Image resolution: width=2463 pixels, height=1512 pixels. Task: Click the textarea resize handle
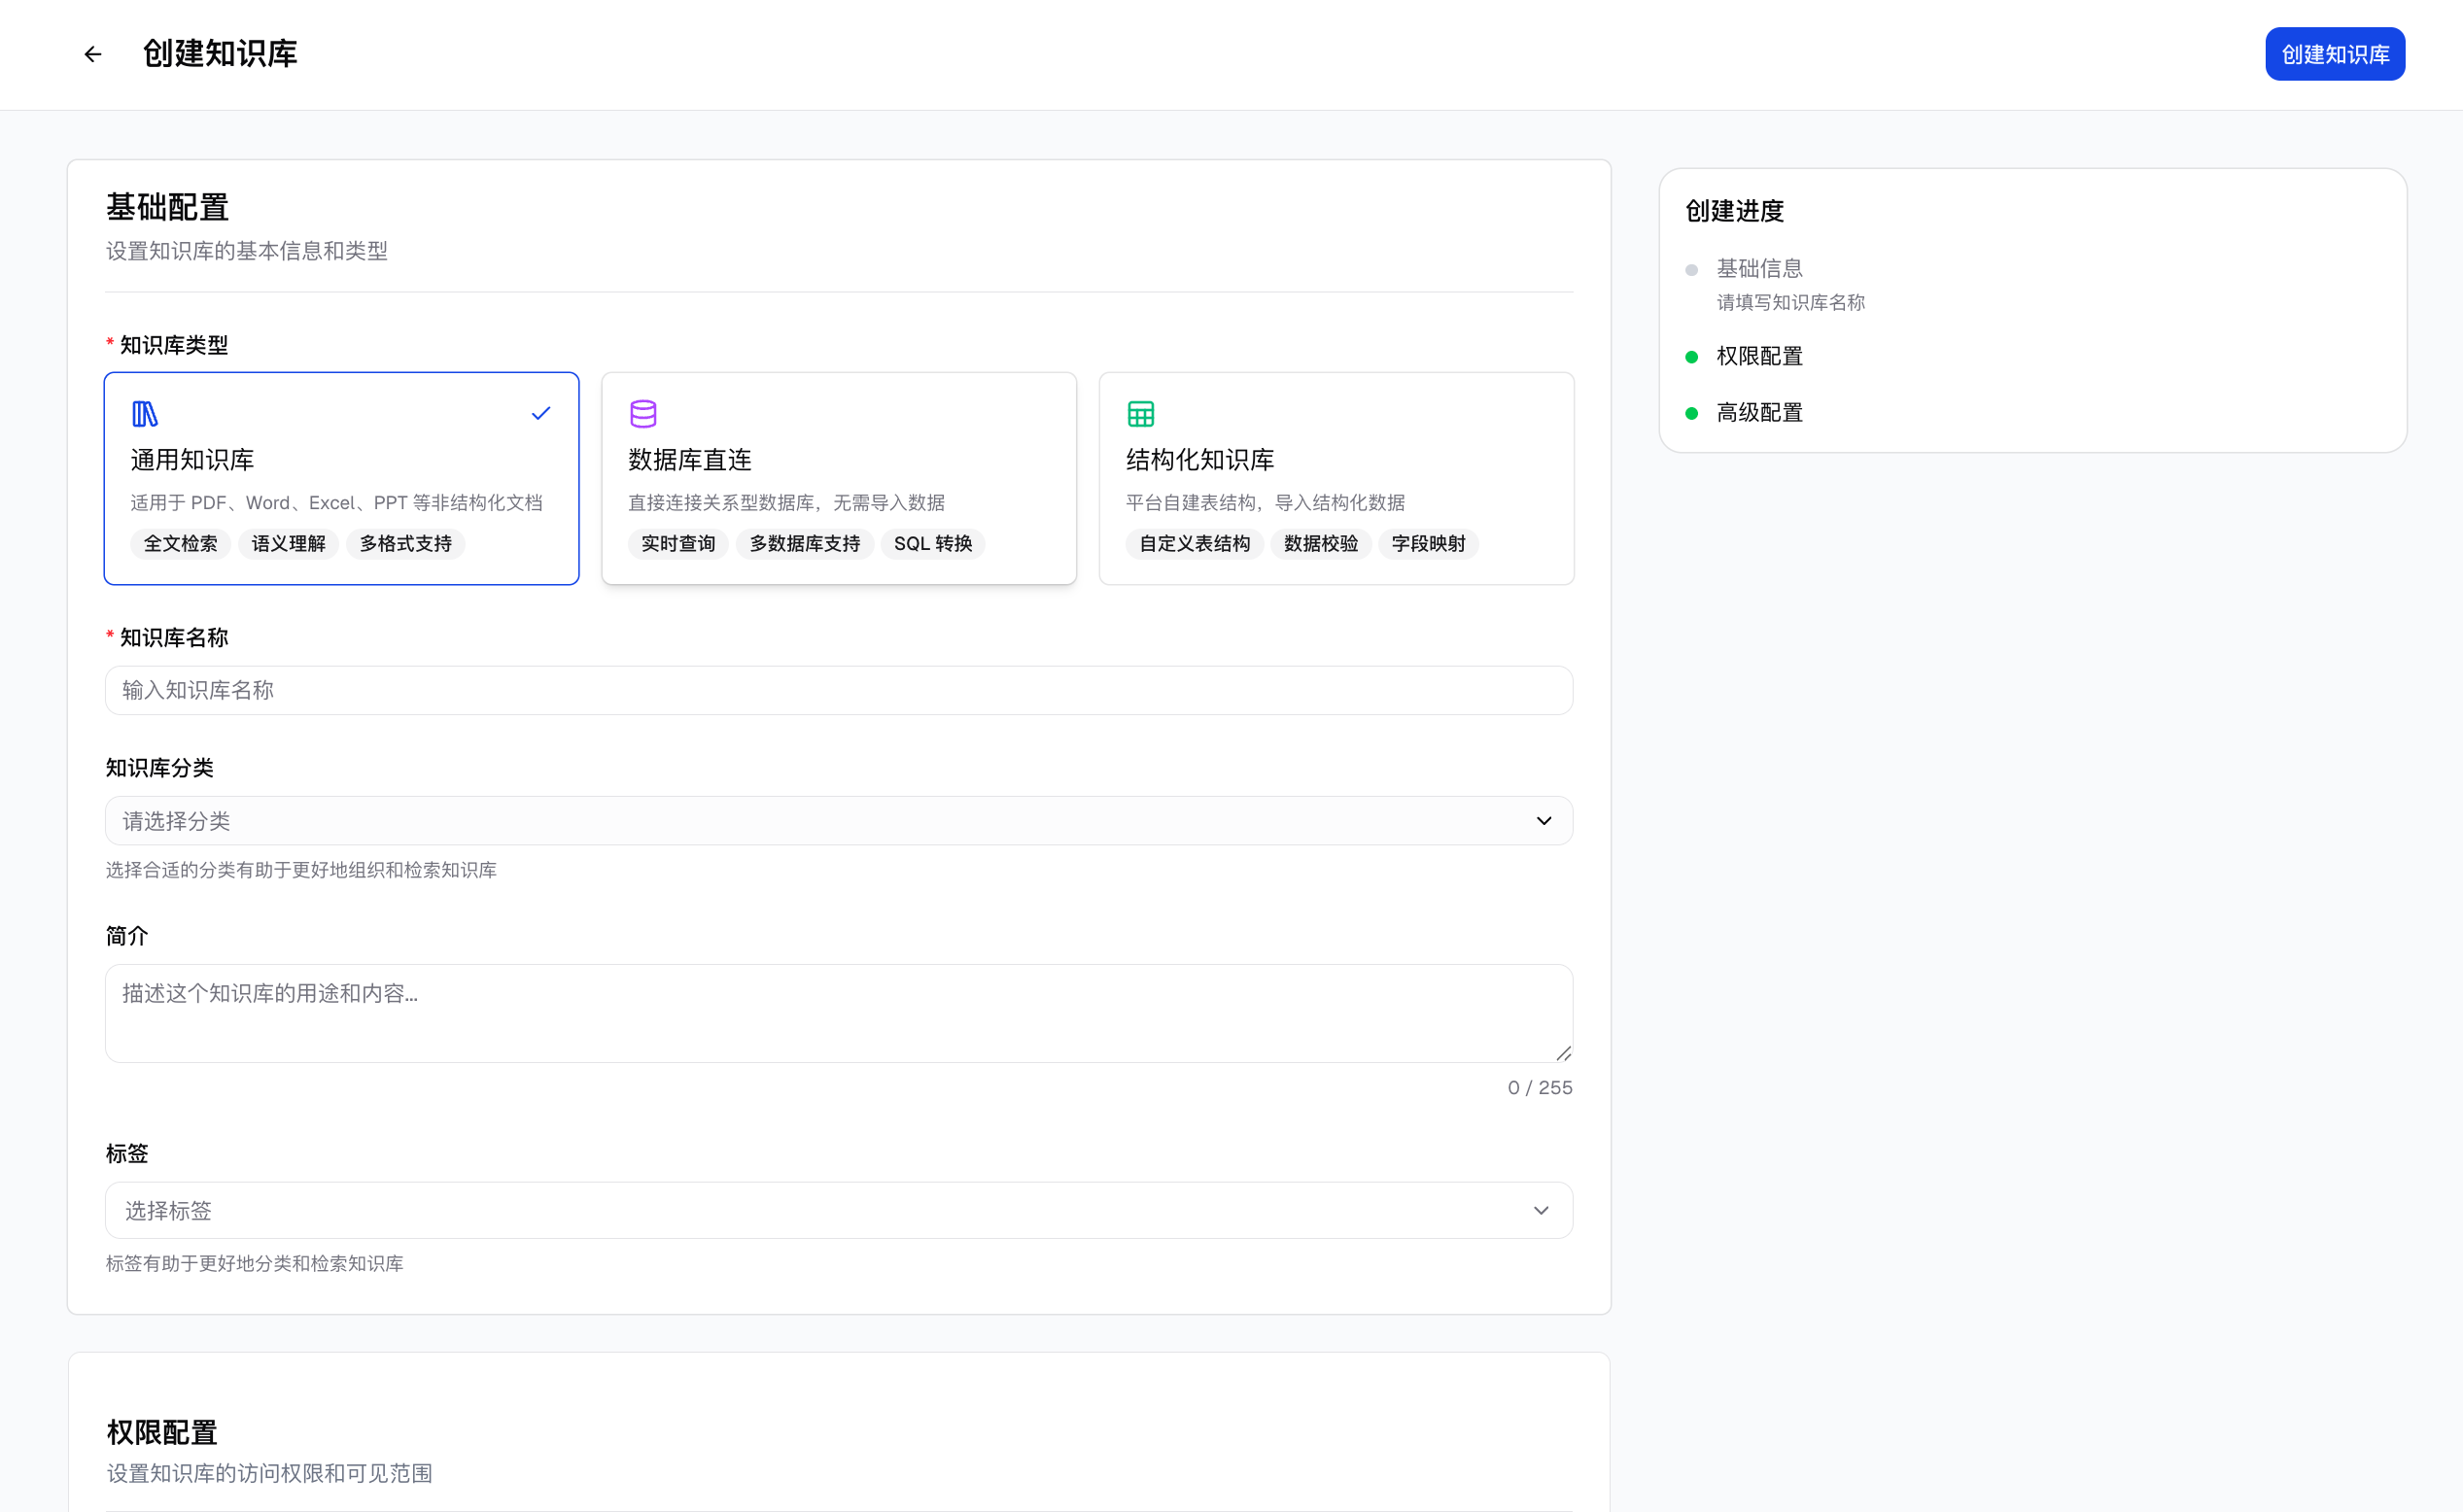tap(1563, 1052)
